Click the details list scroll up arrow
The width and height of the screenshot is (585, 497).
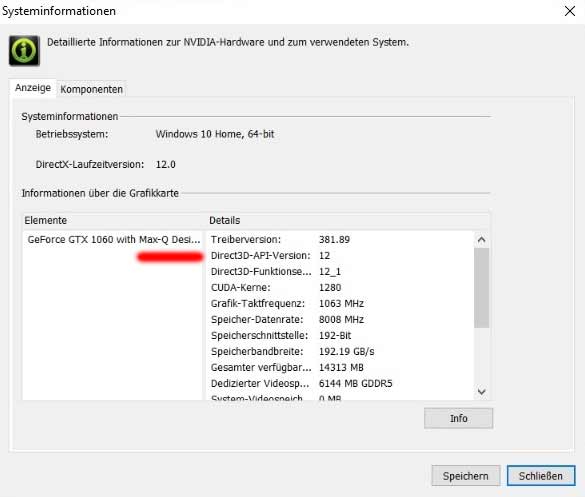pos(481,240)
